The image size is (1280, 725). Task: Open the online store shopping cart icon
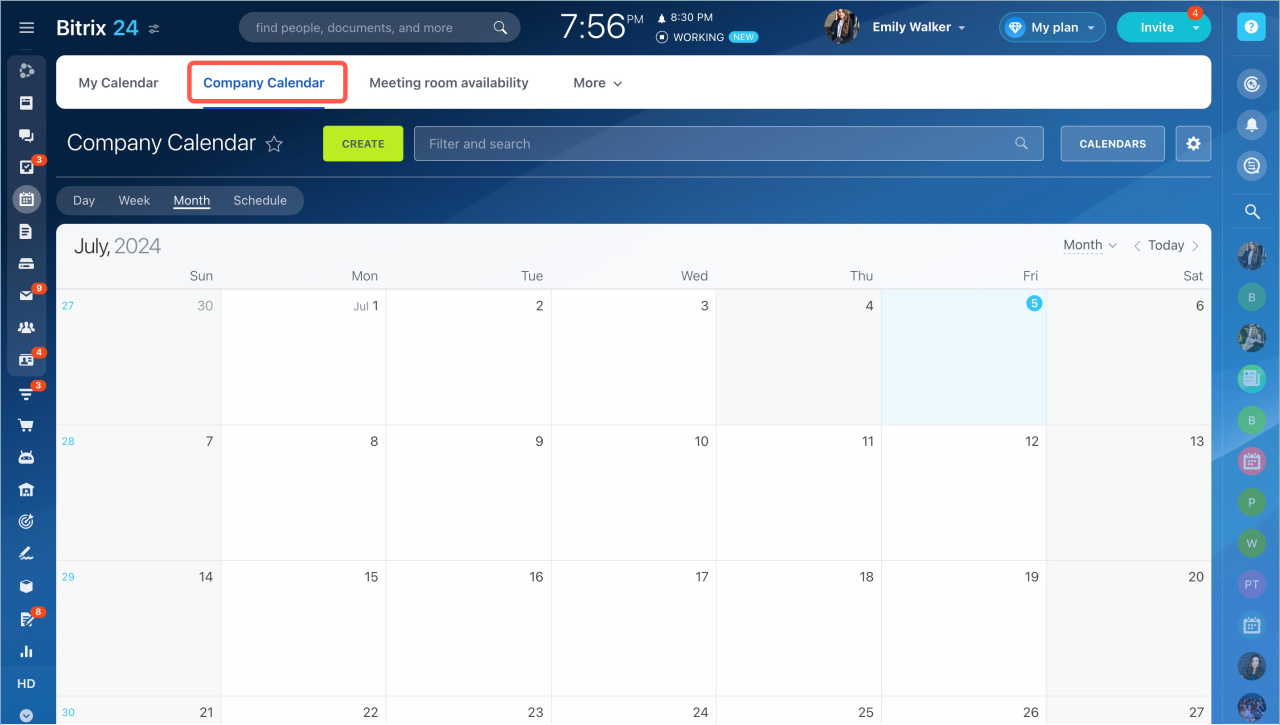27,425
